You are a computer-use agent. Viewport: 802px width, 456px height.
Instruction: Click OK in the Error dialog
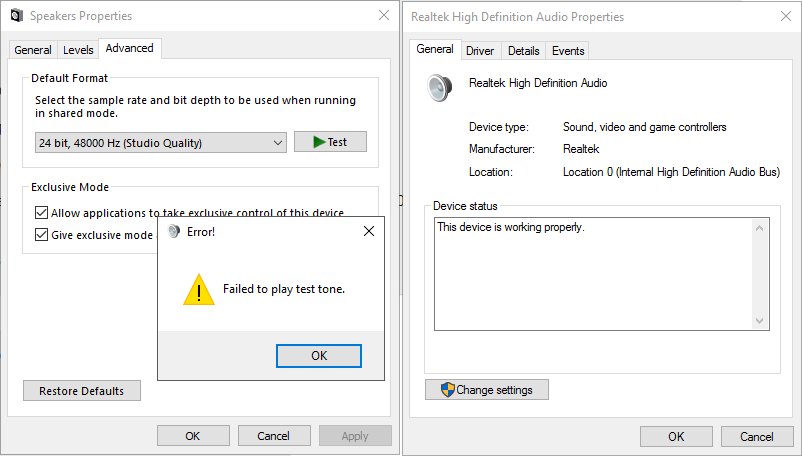pyautogui.click(x=319, y=356)
